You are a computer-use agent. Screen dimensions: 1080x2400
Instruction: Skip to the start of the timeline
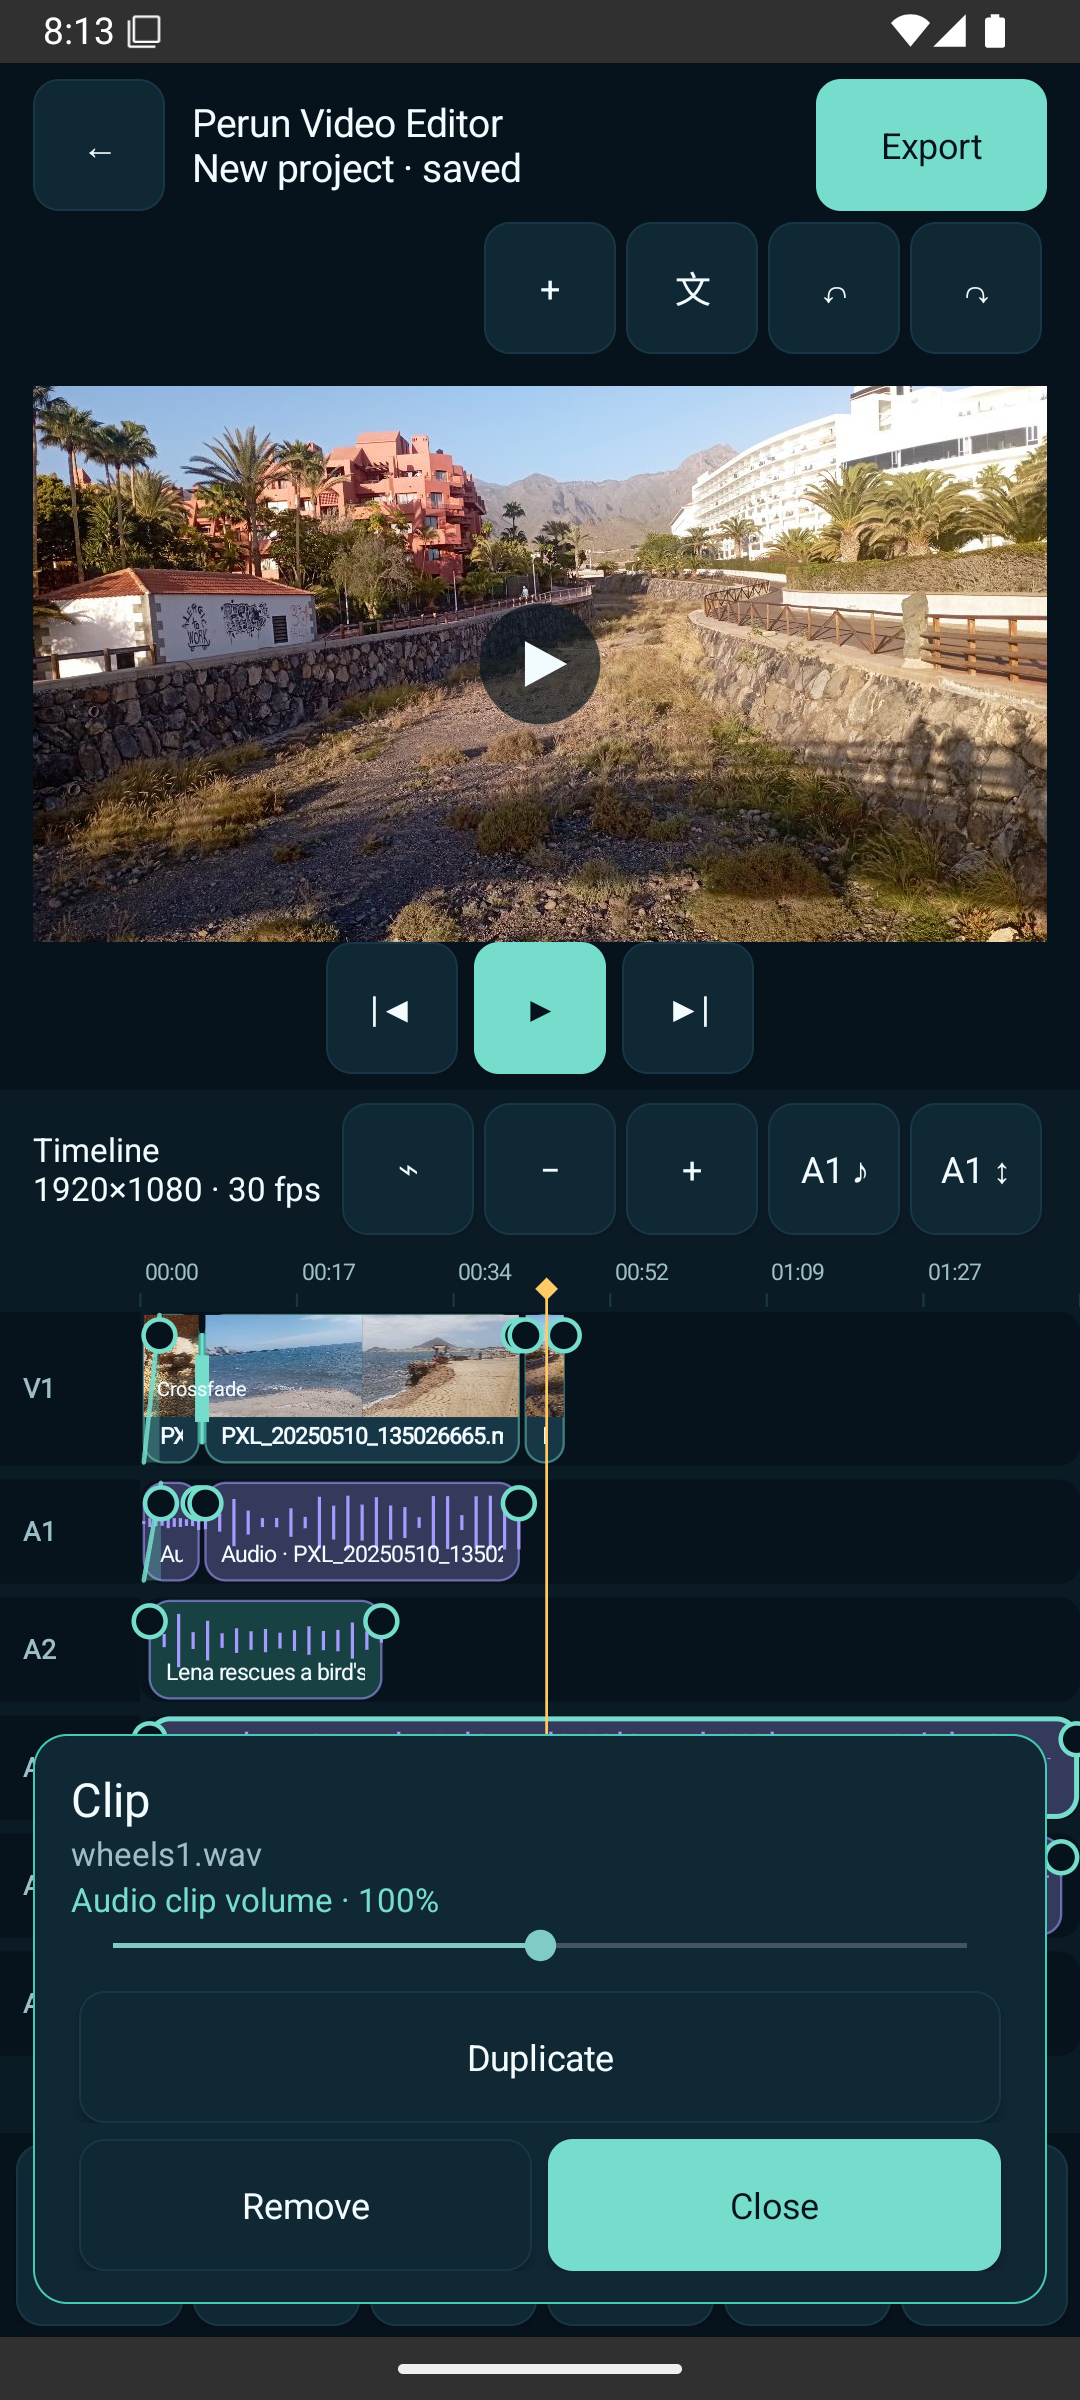392,1008
